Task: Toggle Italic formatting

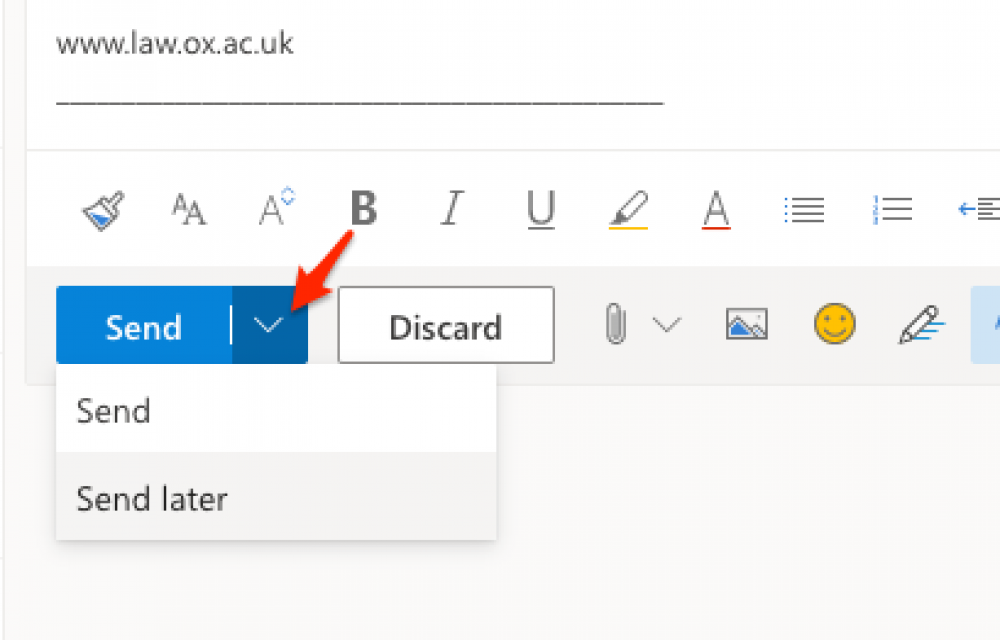Action: 452,208
